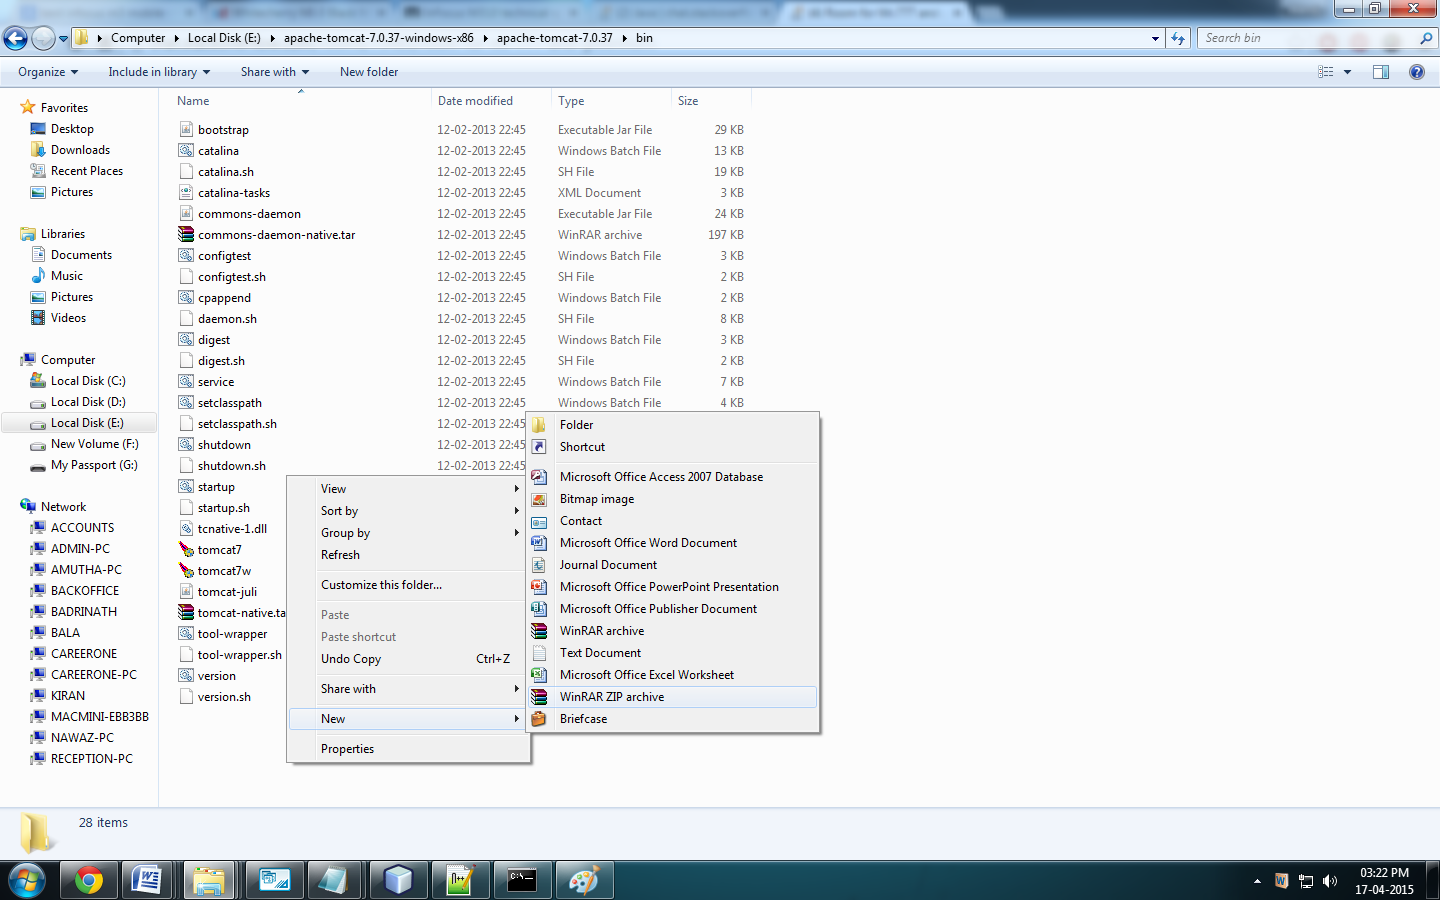Open the Help question-mark icon
Image resolution: width=1440 pixels, height=900 pixels.
(1416, 72)
